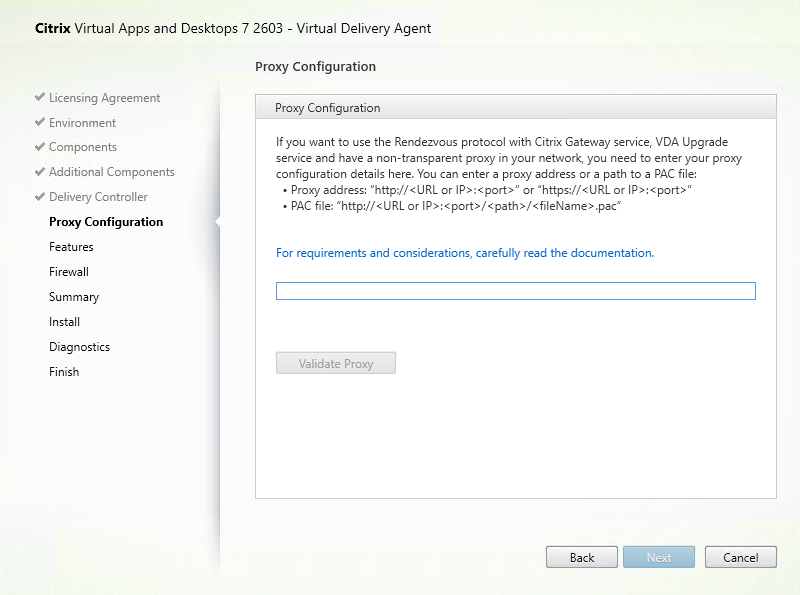Go to the Environment step

[x=82, y=123]
